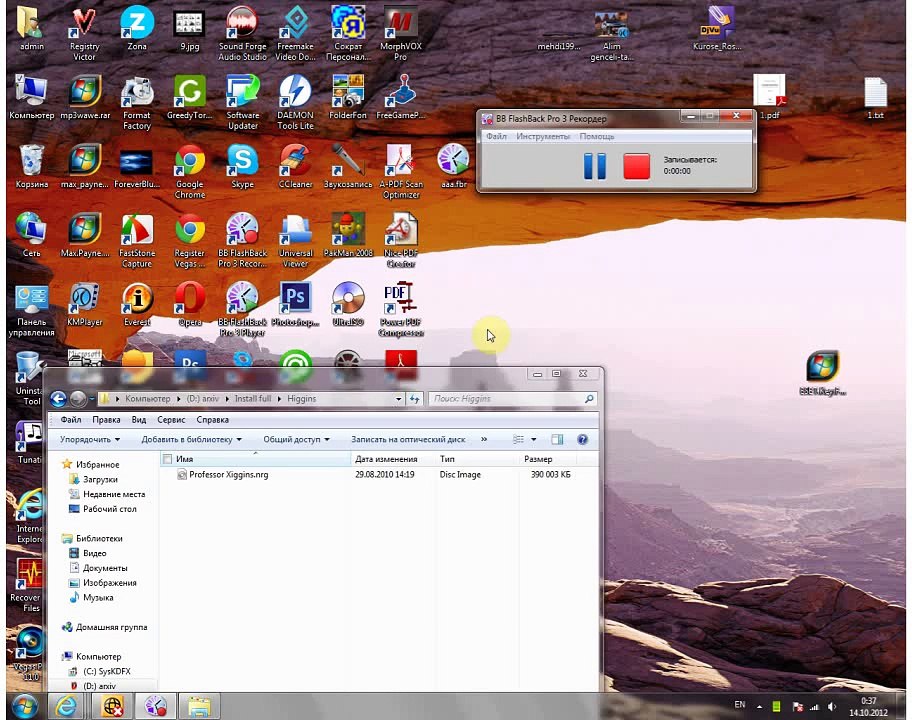Open Explorer help icon

tap(582, 439)
